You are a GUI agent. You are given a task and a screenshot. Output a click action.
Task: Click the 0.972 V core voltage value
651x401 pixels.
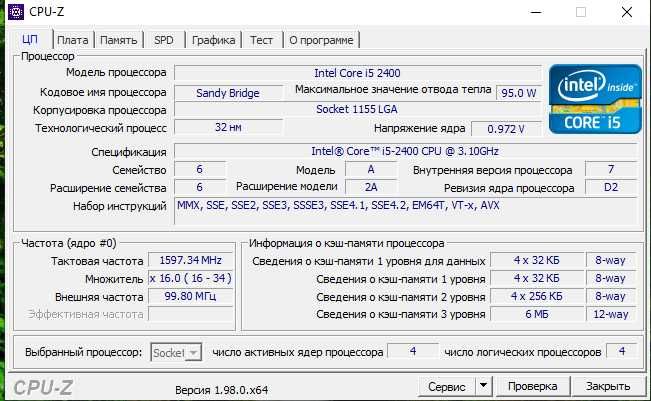coord(506,129)
